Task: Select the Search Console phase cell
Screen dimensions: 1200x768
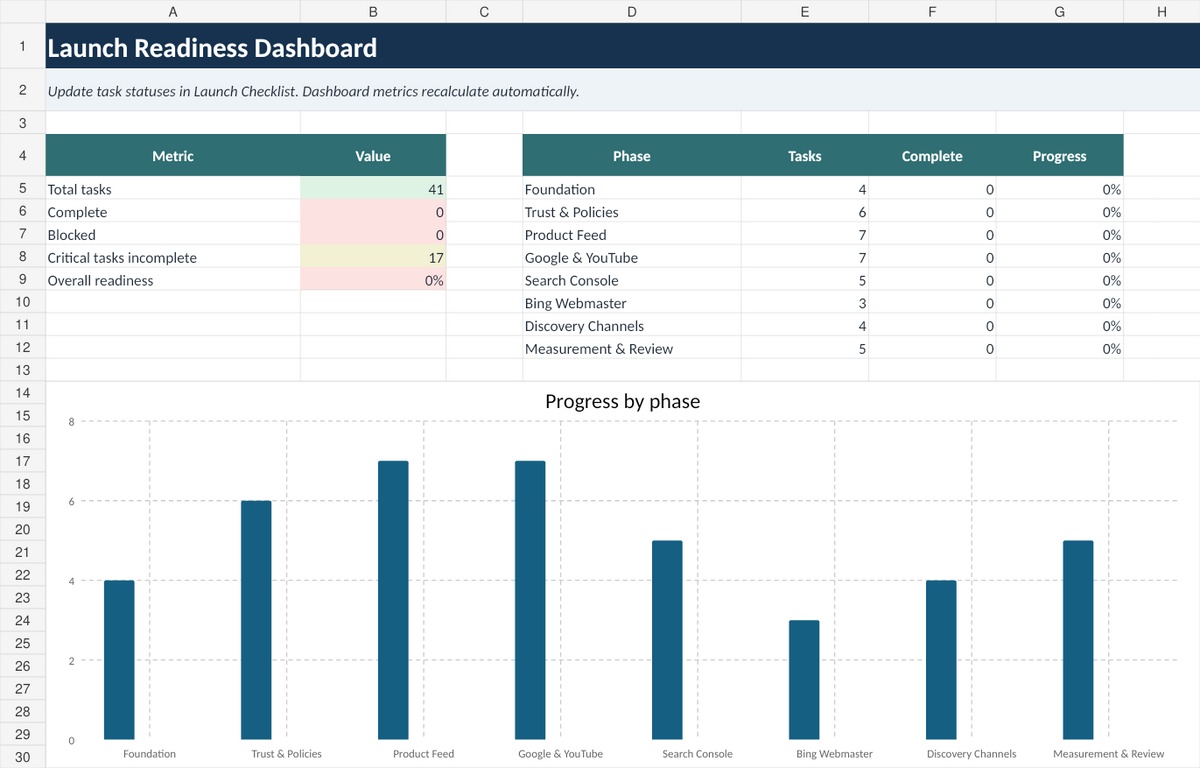Action: point(632,281)
